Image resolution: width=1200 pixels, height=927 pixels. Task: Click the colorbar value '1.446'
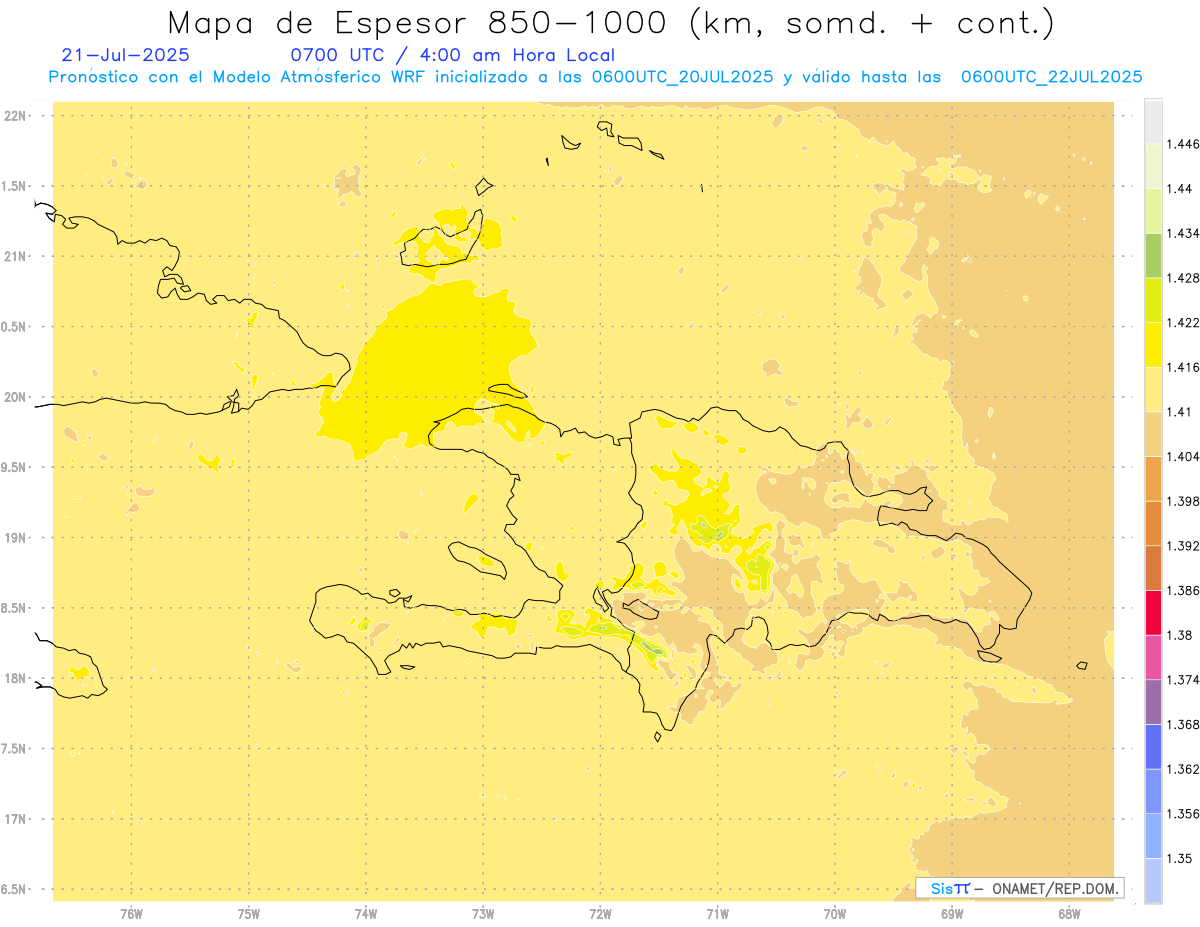(1184, 144)
